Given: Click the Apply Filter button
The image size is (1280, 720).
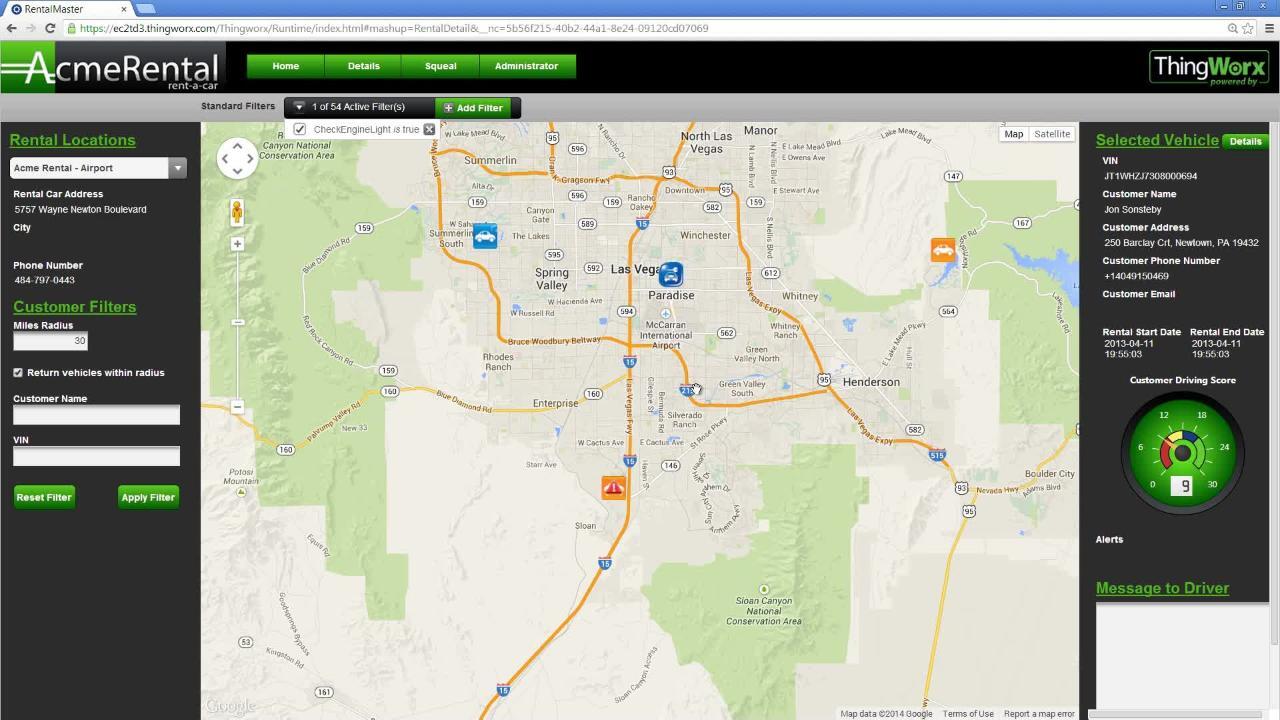Looking at the screenshot, I should 148,497.
